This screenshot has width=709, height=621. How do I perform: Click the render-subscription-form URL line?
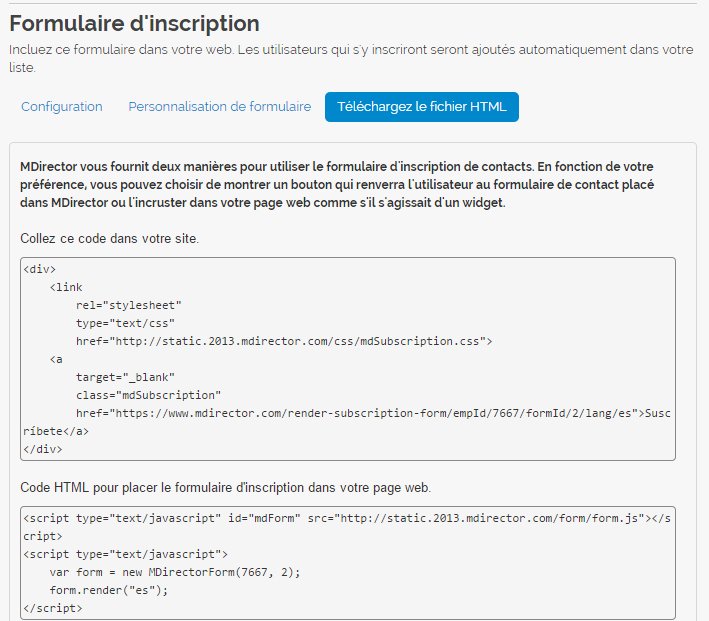point(373,413)
